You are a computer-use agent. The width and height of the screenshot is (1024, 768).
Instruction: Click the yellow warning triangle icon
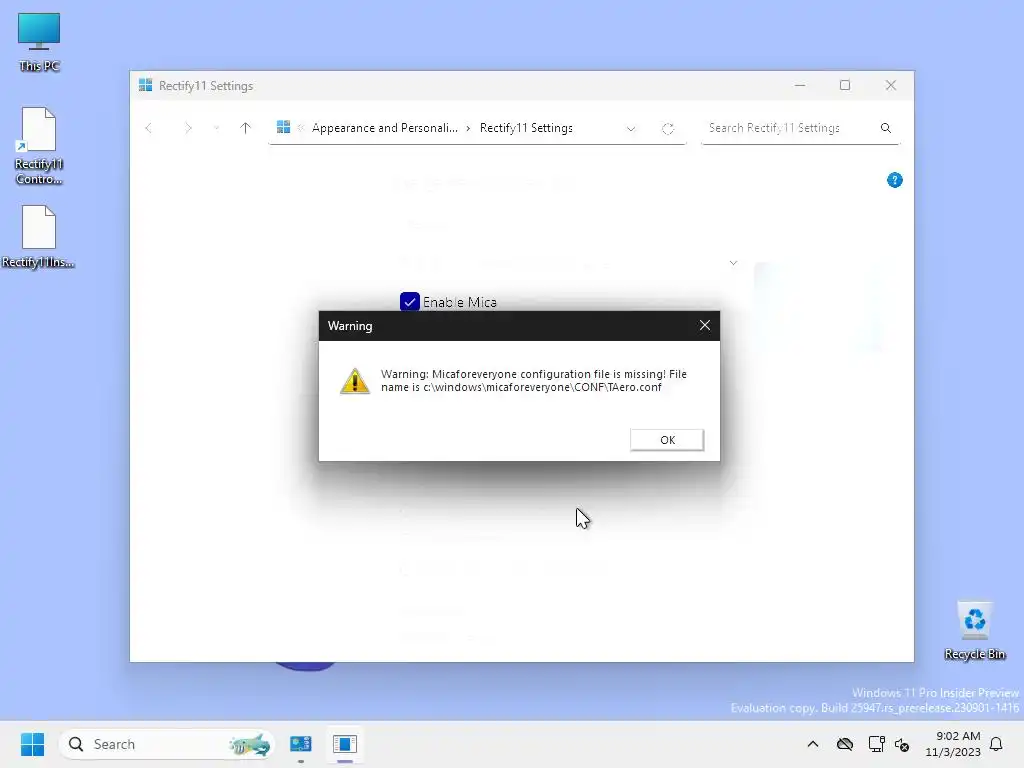(x=355, y=381)
